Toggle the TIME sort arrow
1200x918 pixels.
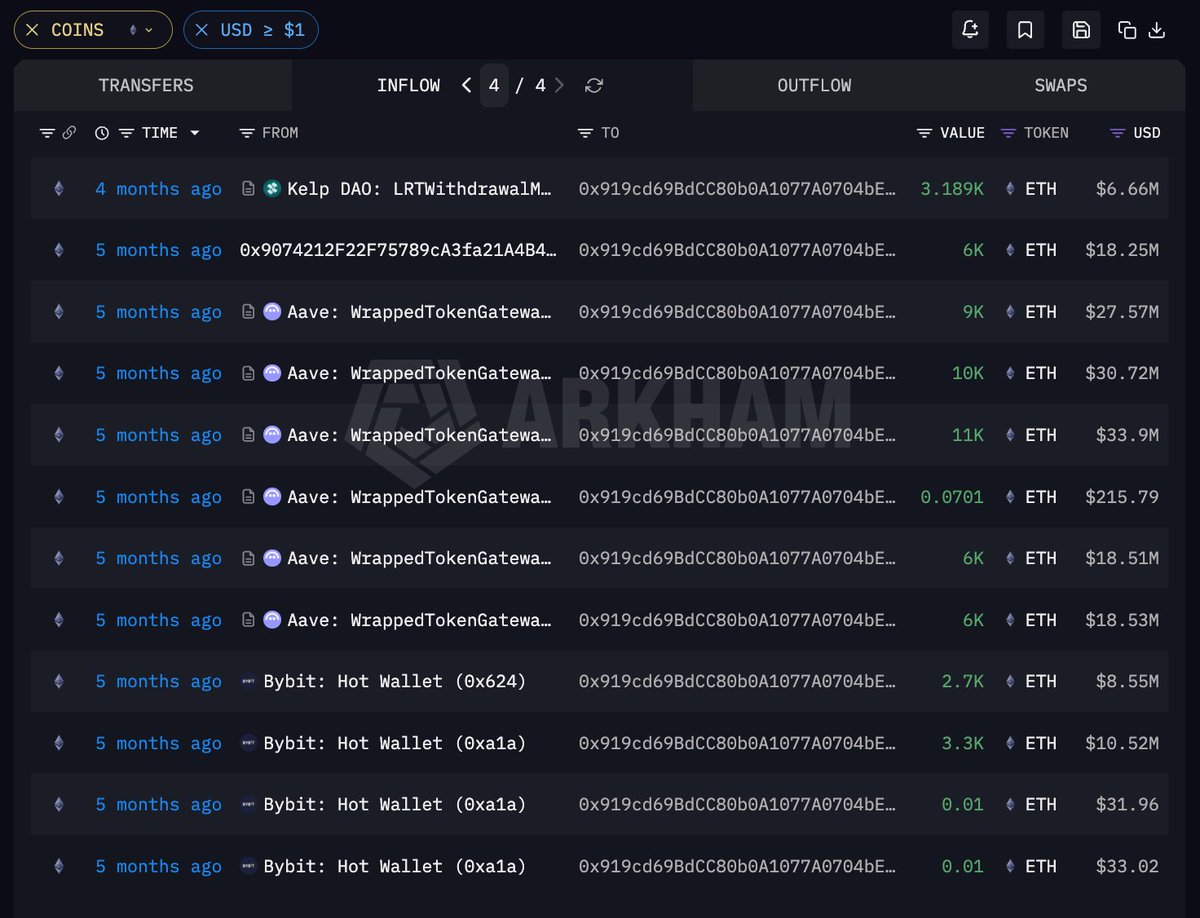click(x=195, y=133)
